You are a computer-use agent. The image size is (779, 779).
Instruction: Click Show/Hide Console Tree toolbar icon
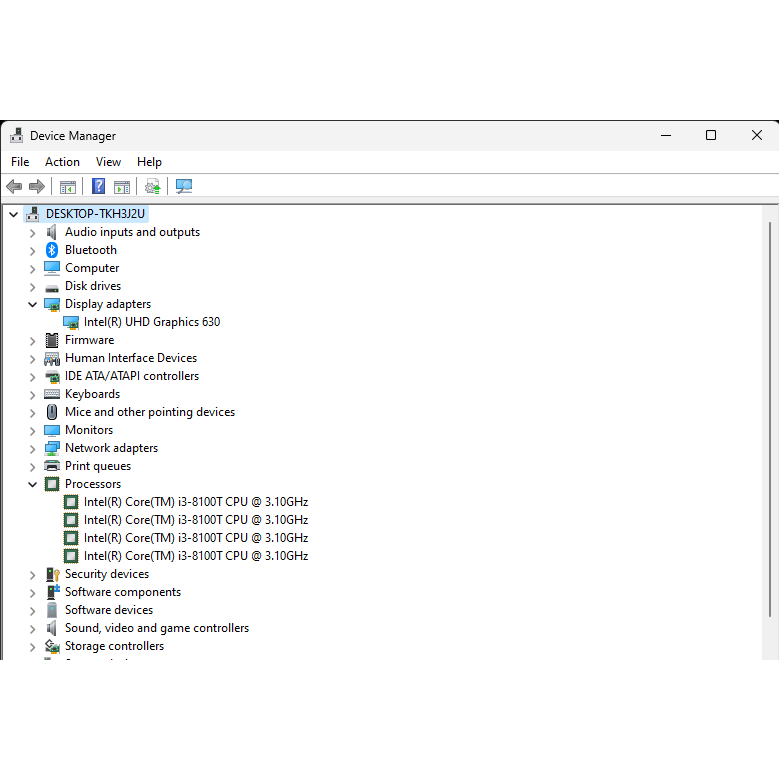(68, 186)
